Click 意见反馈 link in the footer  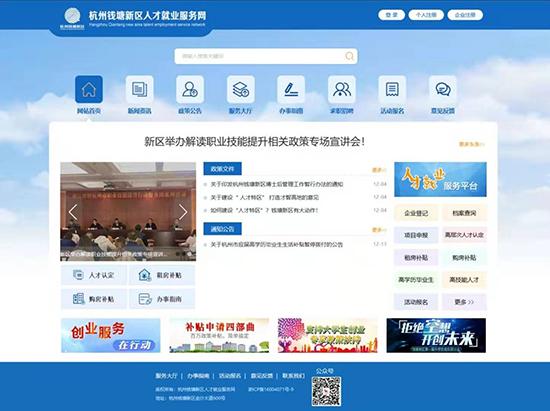(262, 376)
